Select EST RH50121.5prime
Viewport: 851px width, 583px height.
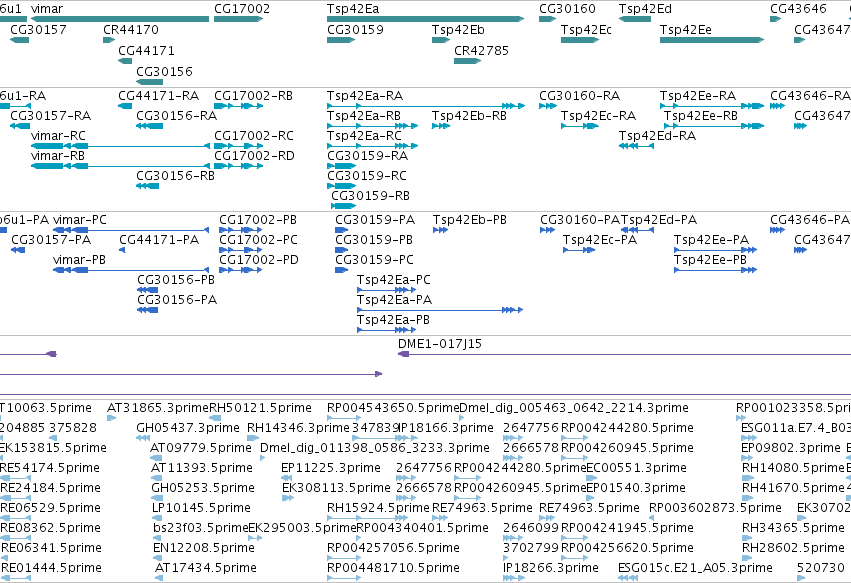click(215, 418)
